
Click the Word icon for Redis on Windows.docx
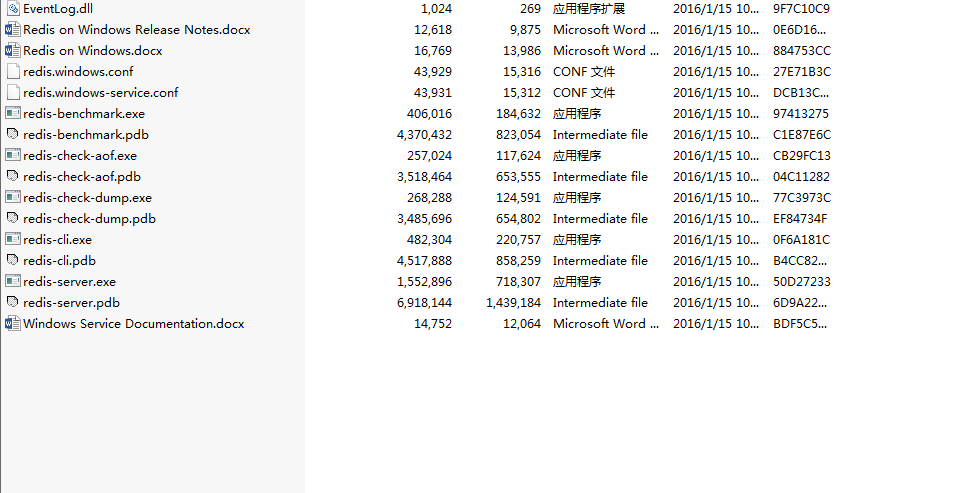pos(13,50)
